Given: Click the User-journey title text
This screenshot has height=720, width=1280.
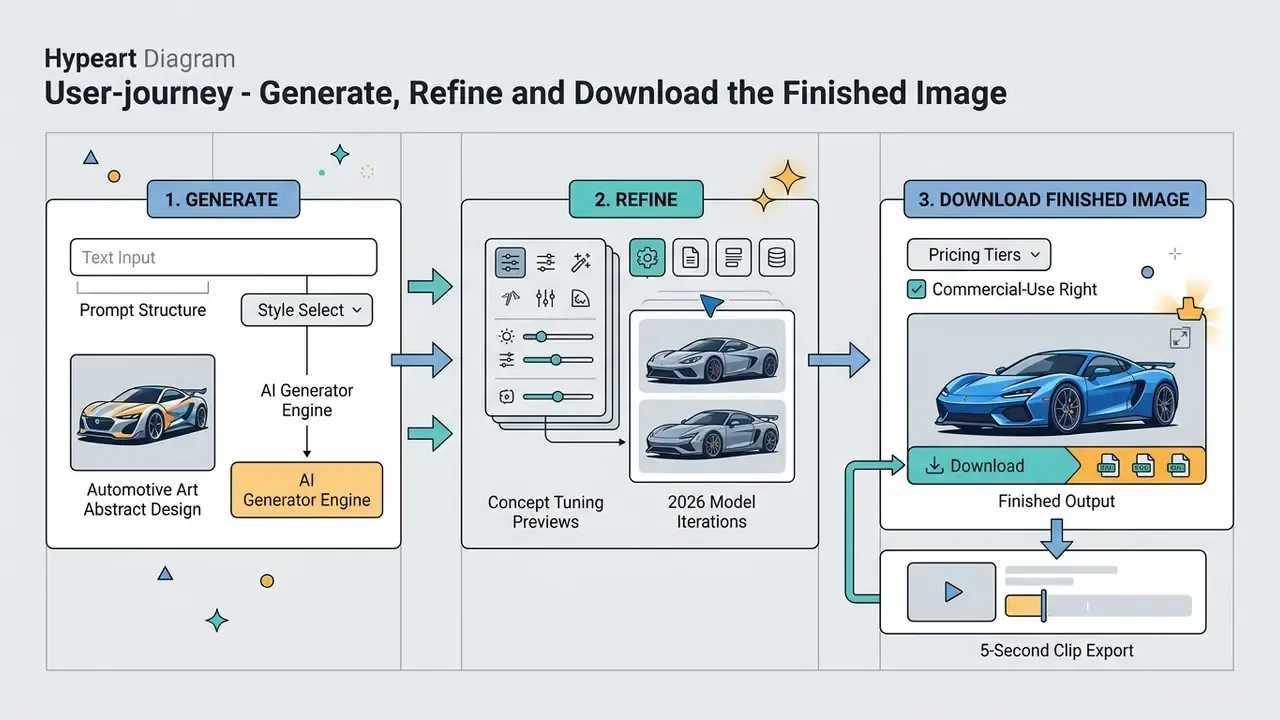Looking at the screenshot, I should tap(525, 94).
